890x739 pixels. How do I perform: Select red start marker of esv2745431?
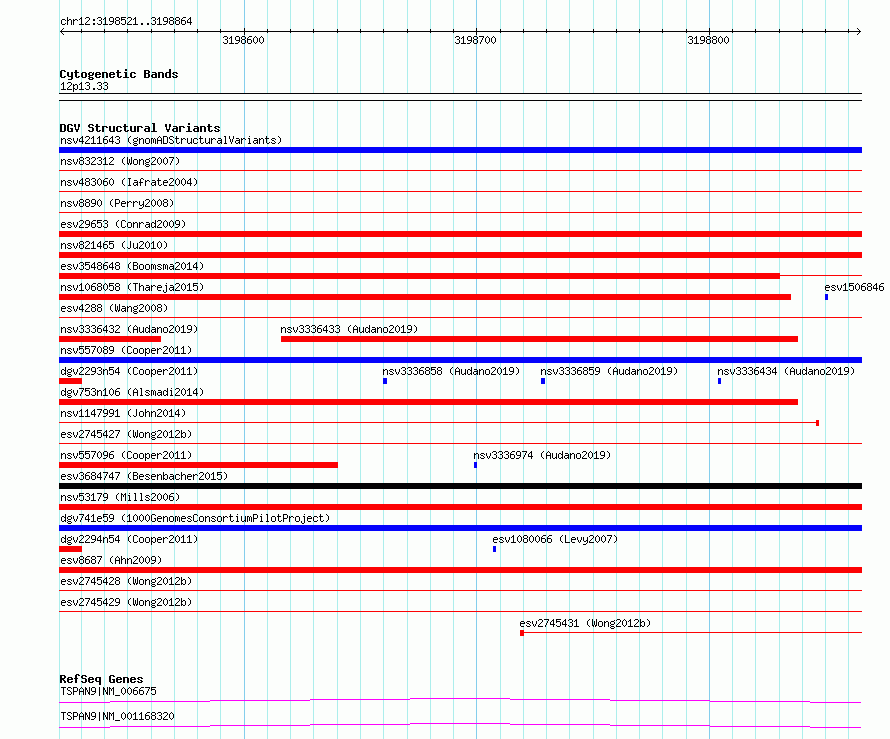[522, 633]
